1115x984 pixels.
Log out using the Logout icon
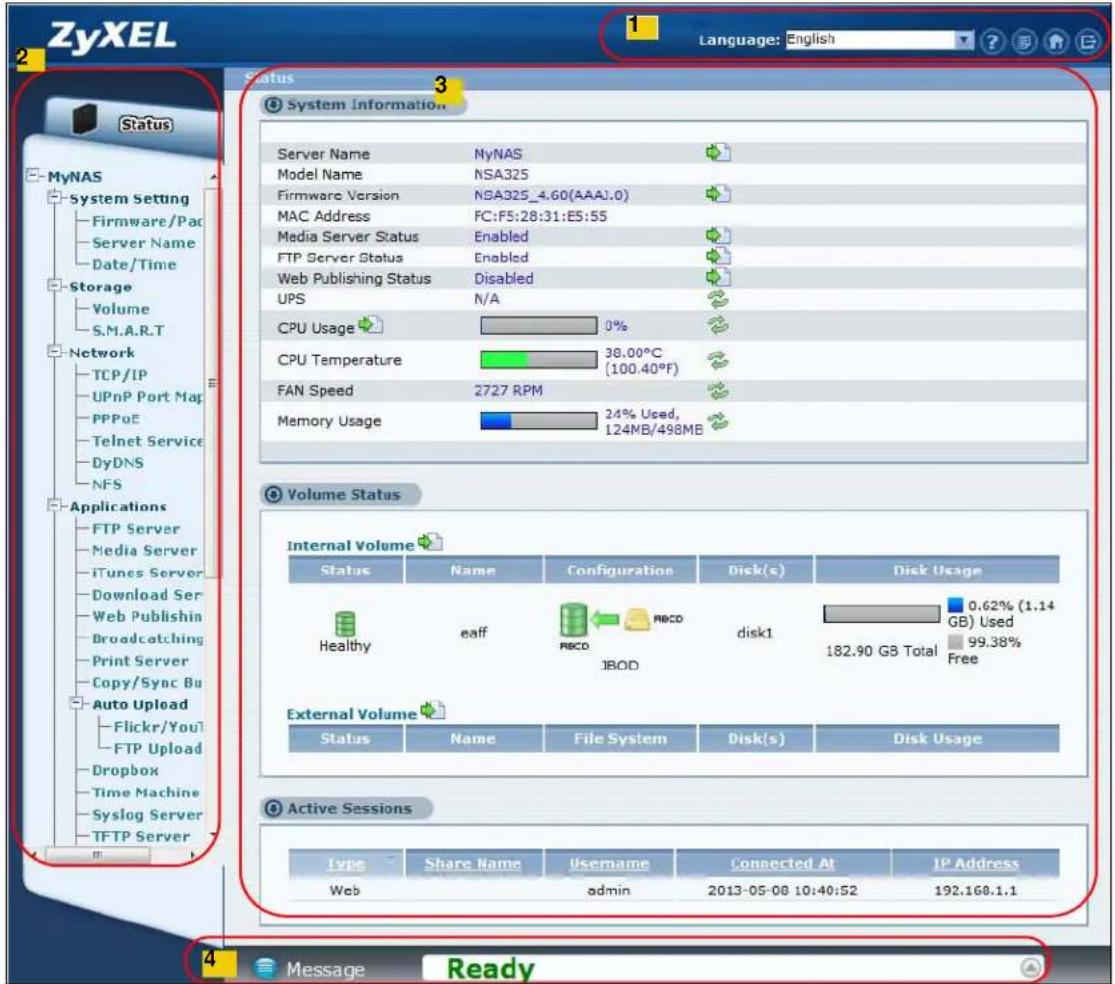pos(1088,42)
